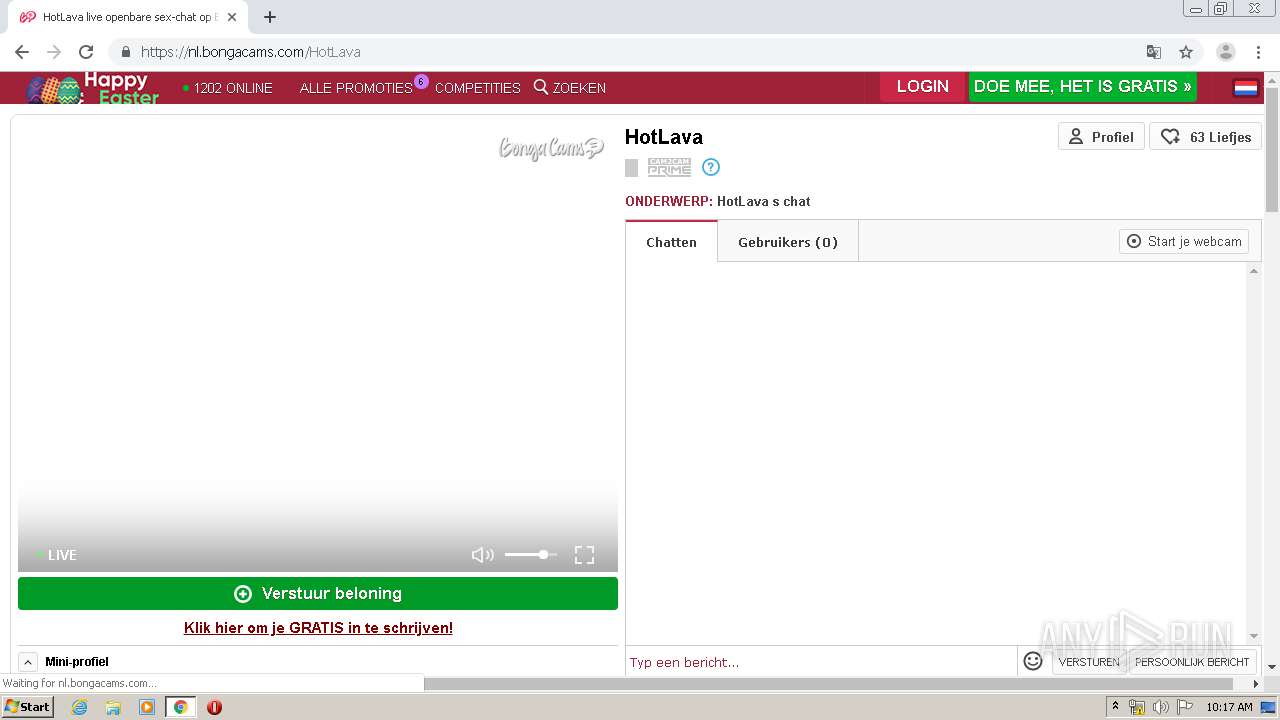
Task: Open the 1202 ONLINE list
Action: [228, 88]
